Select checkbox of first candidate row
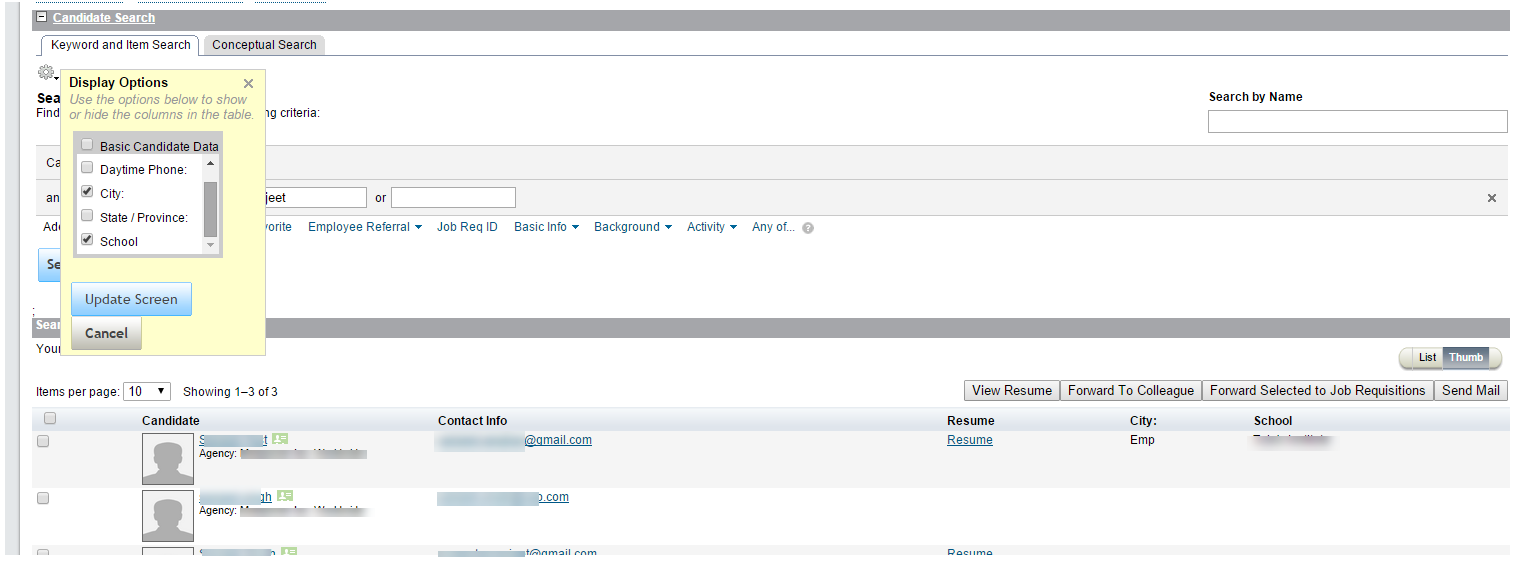Viewport: 1531px width, 565px height. coord(43,441)
